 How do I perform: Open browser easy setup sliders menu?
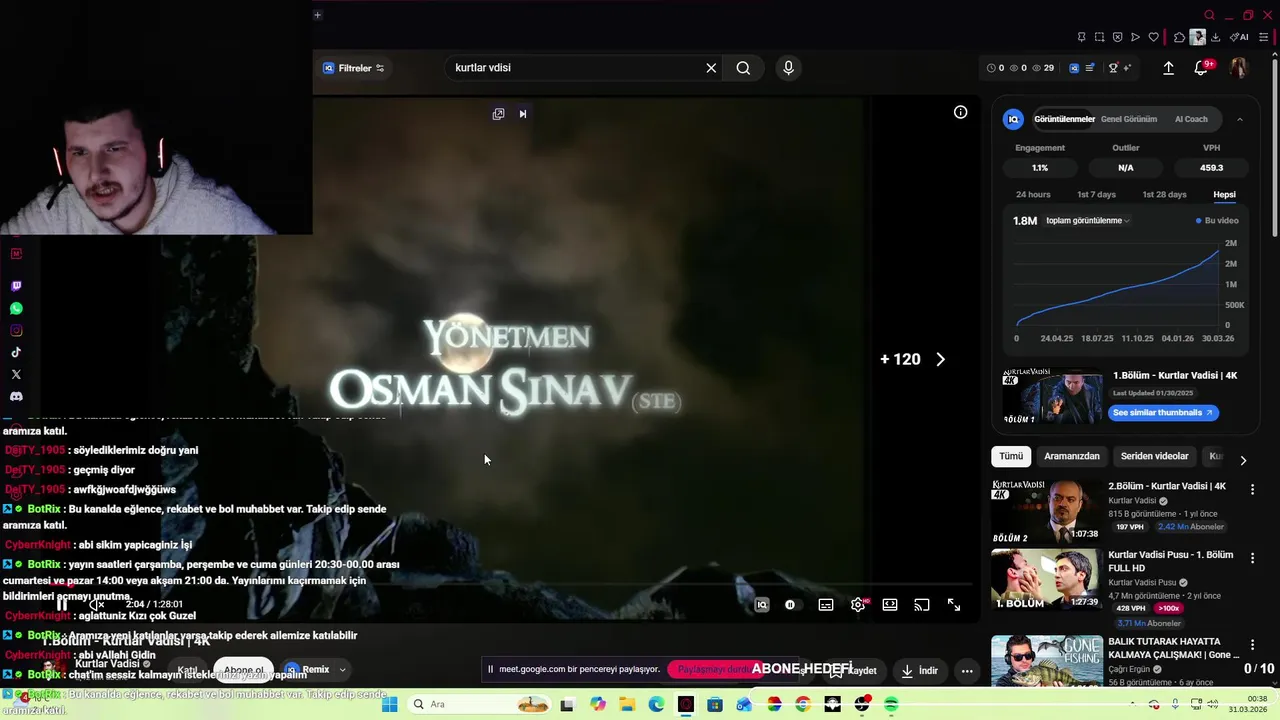pos(1265,37)
